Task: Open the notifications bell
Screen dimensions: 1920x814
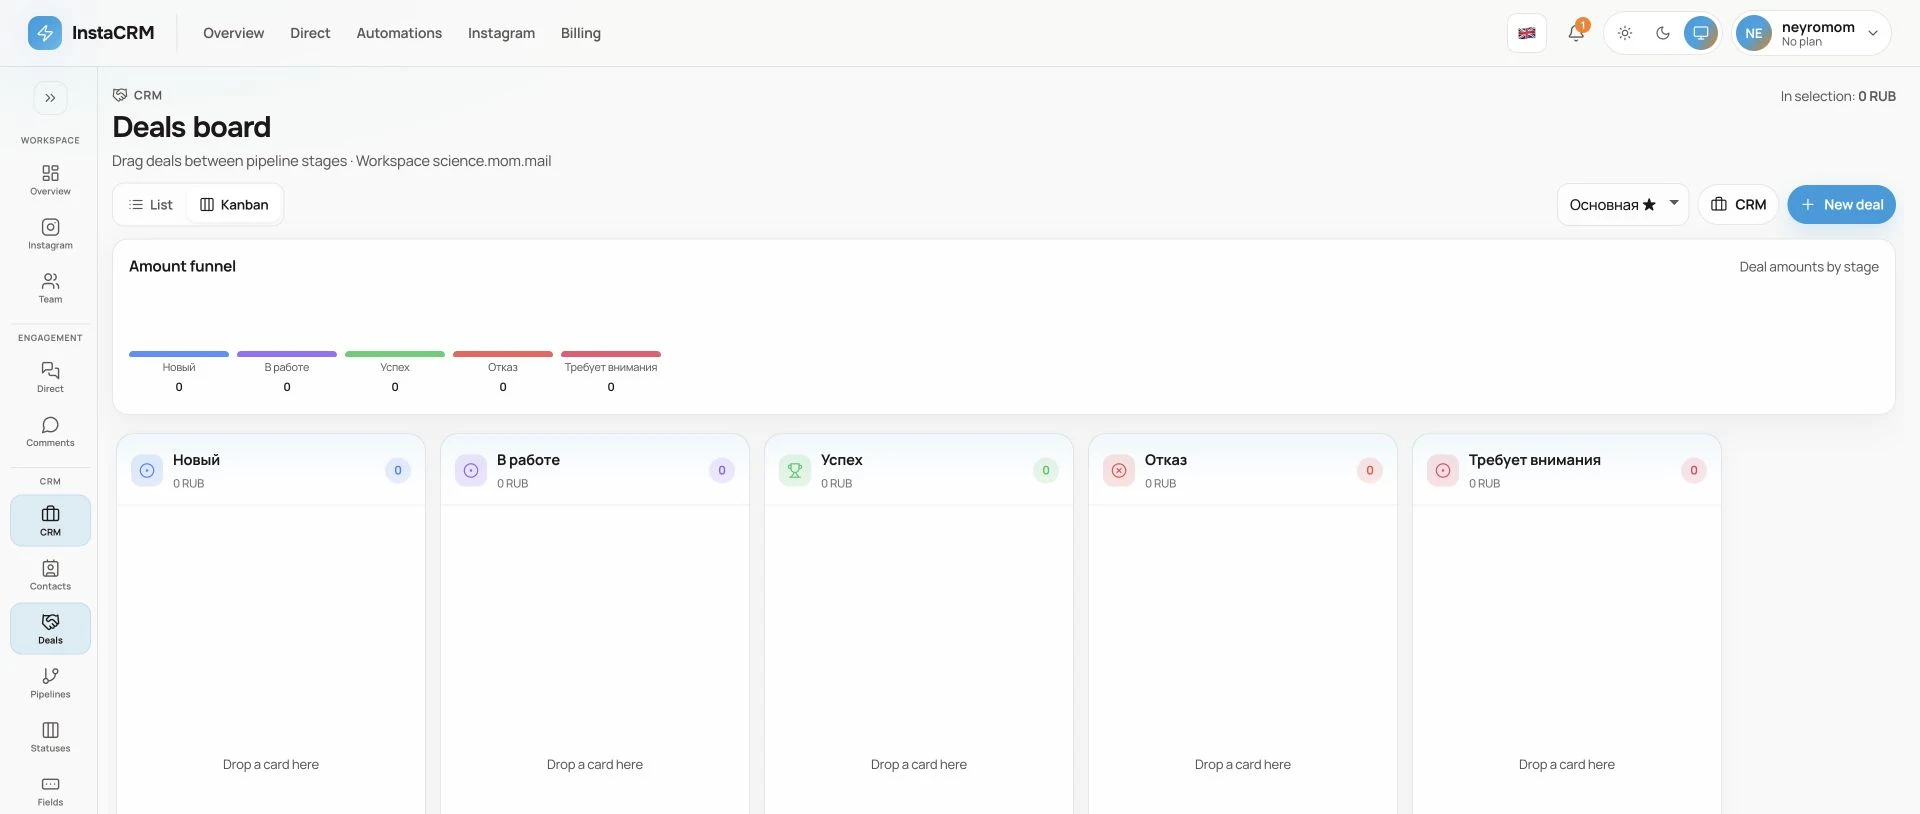Action: [1576, 33]
